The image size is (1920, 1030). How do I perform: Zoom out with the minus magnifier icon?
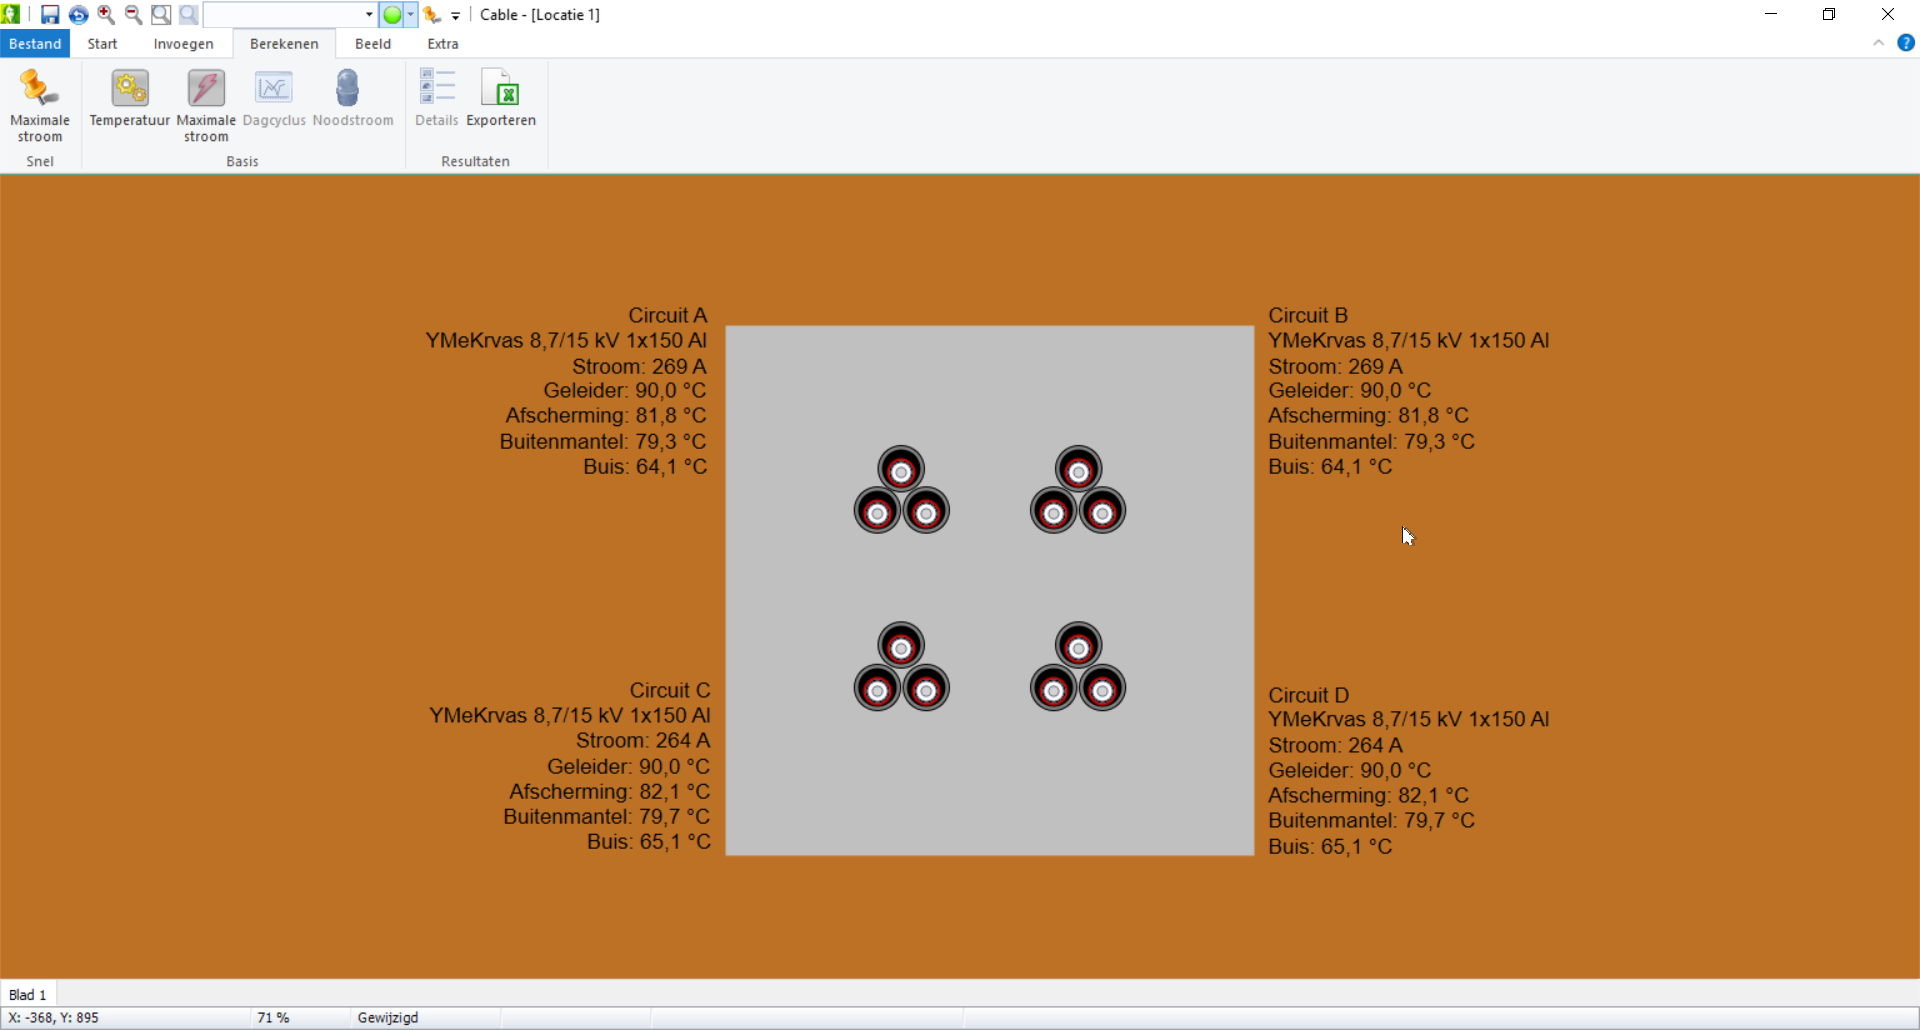pyautogui.click(x=133, y=15)
